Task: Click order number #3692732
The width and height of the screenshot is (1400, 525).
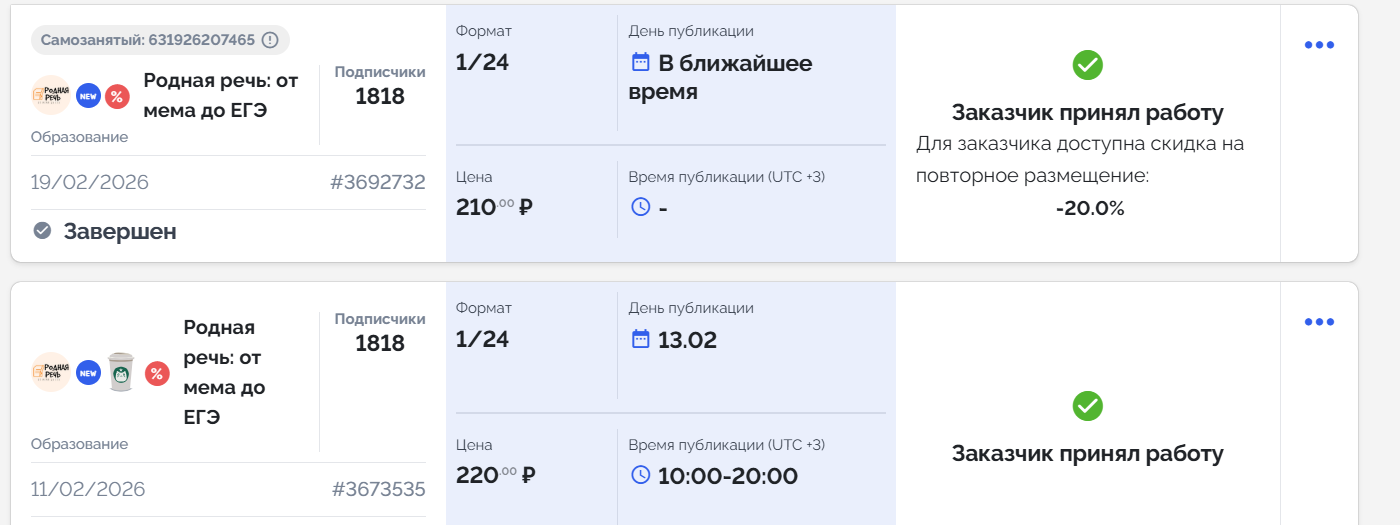Action: click(377, 182)
